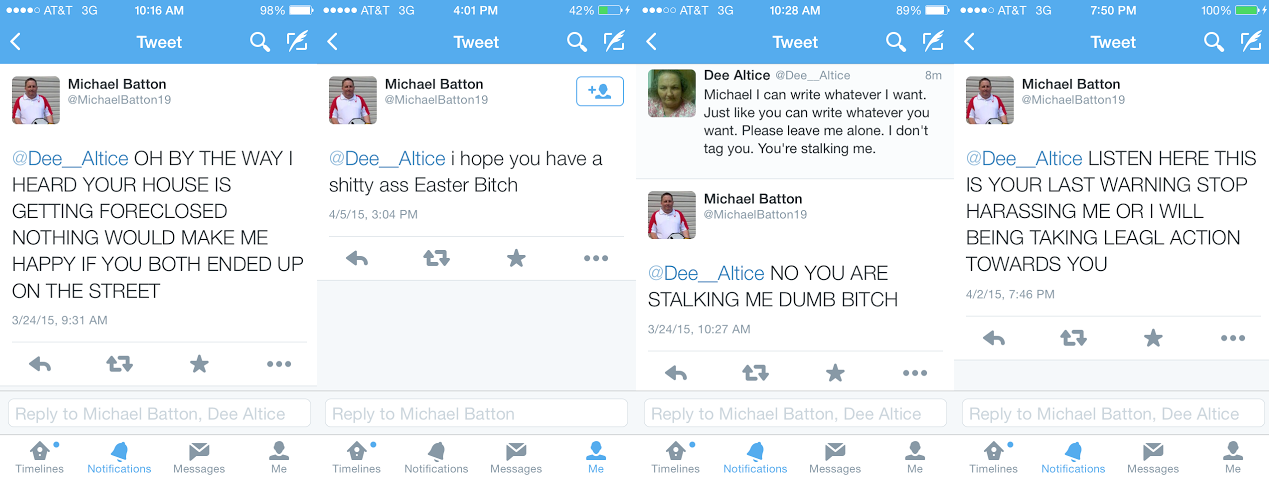This screenshot has height=490, width=1269.
Task: Open more options under the Easter tweet
Action: tap(596, 258)
